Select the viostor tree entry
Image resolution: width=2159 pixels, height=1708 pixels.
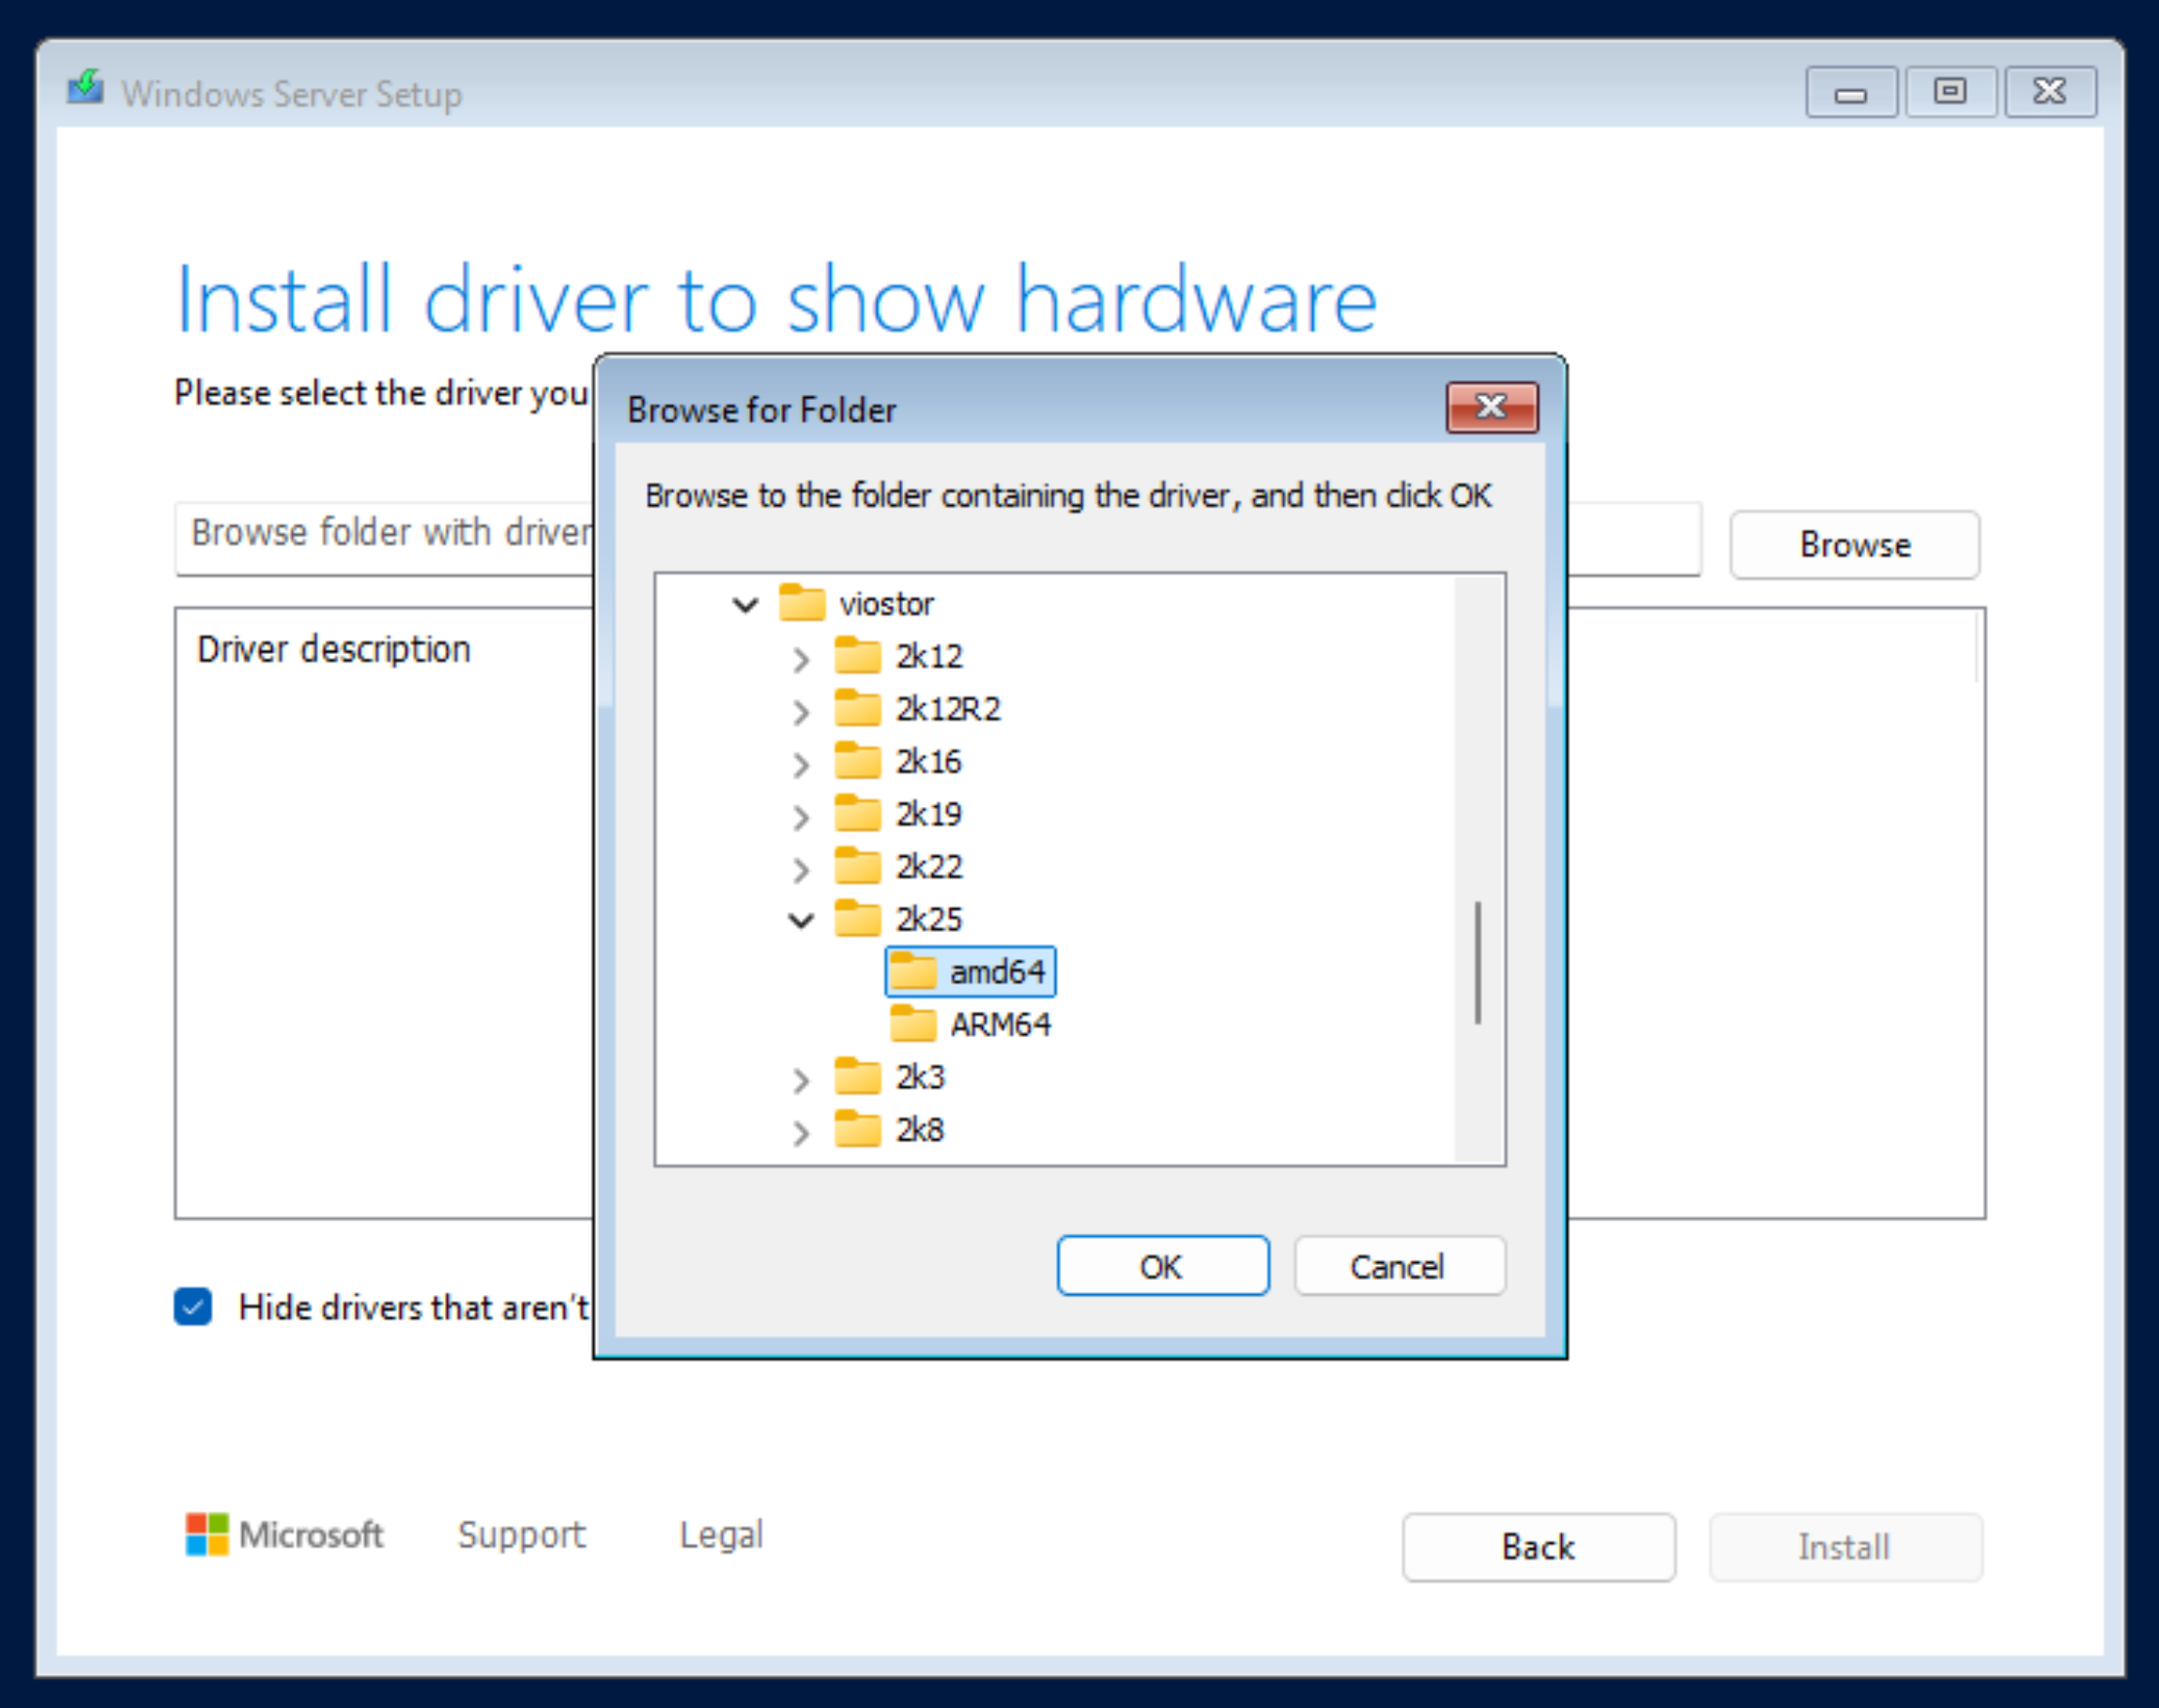[886, 603]
